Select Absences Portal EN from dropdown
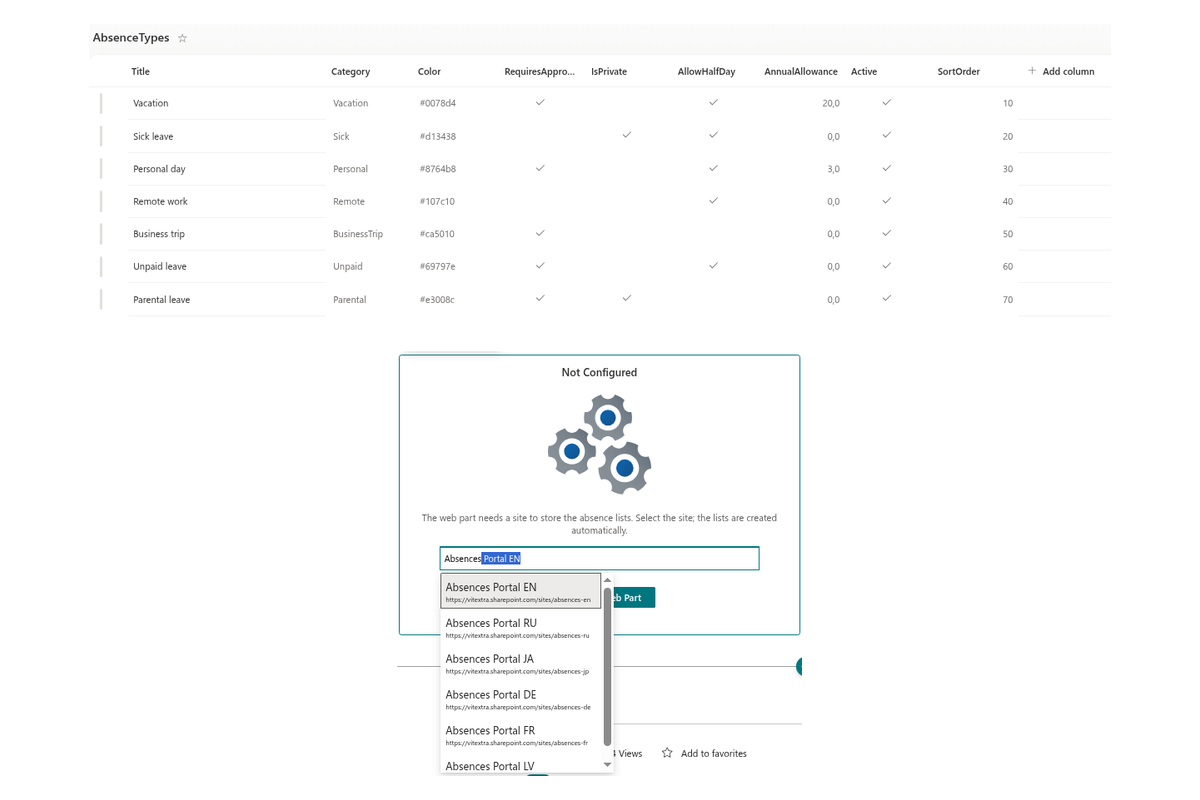 tap(521, 591)
